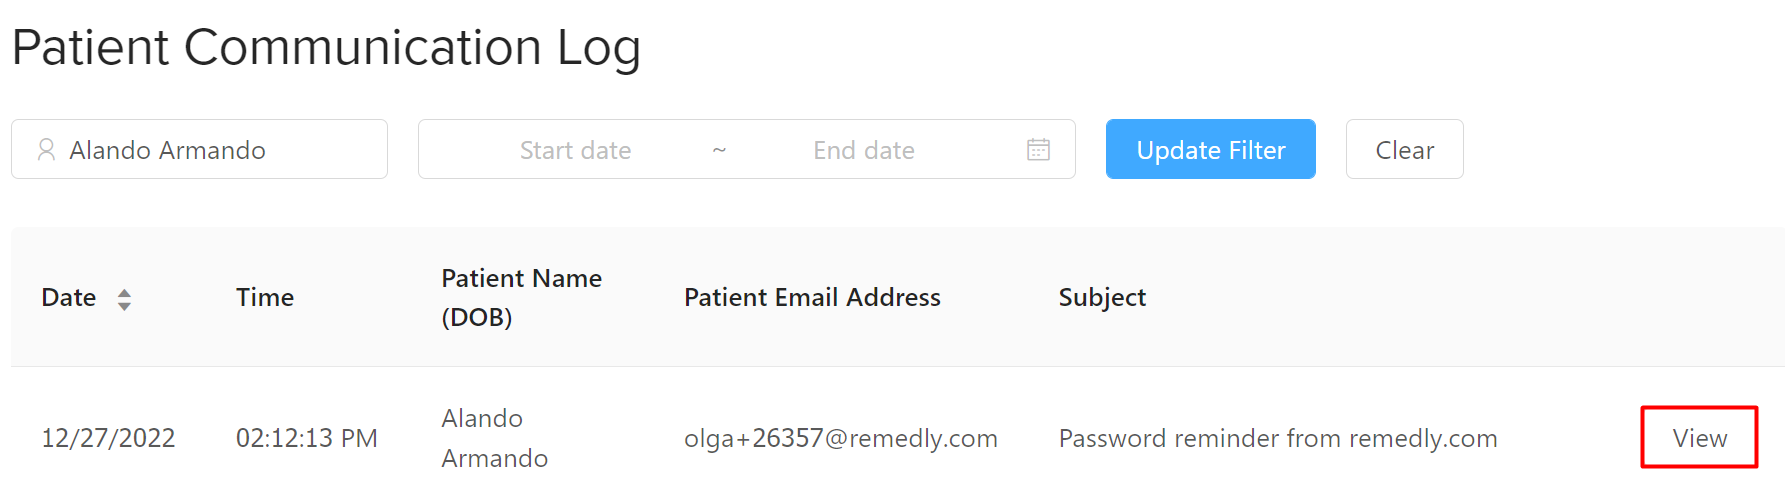Click Password reminder from remedly.com subject
The width and height of the screenshot is (1785, 504).
click(x=1277, y=438)
